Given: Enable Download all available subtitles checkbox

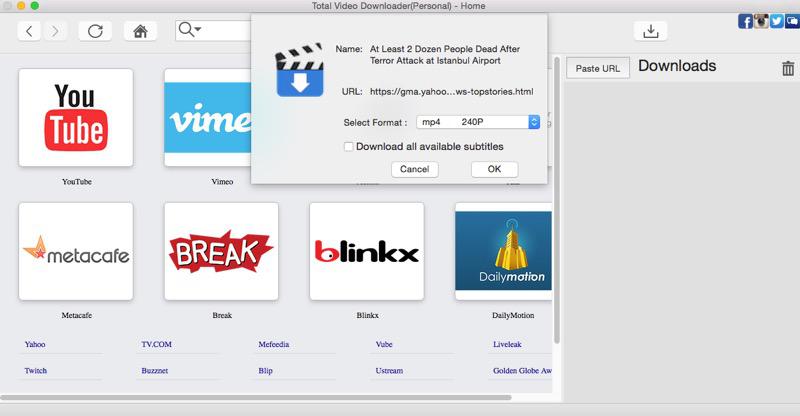Looking at the screenshot, I should click(348, 146).
